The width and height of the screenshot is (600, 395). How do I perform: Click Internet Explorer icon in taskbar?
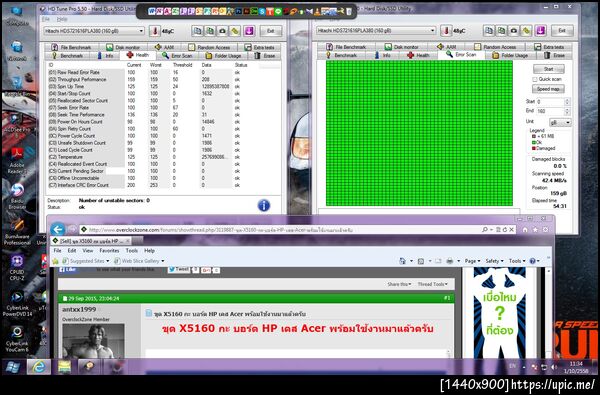click(x=39, y=367)
